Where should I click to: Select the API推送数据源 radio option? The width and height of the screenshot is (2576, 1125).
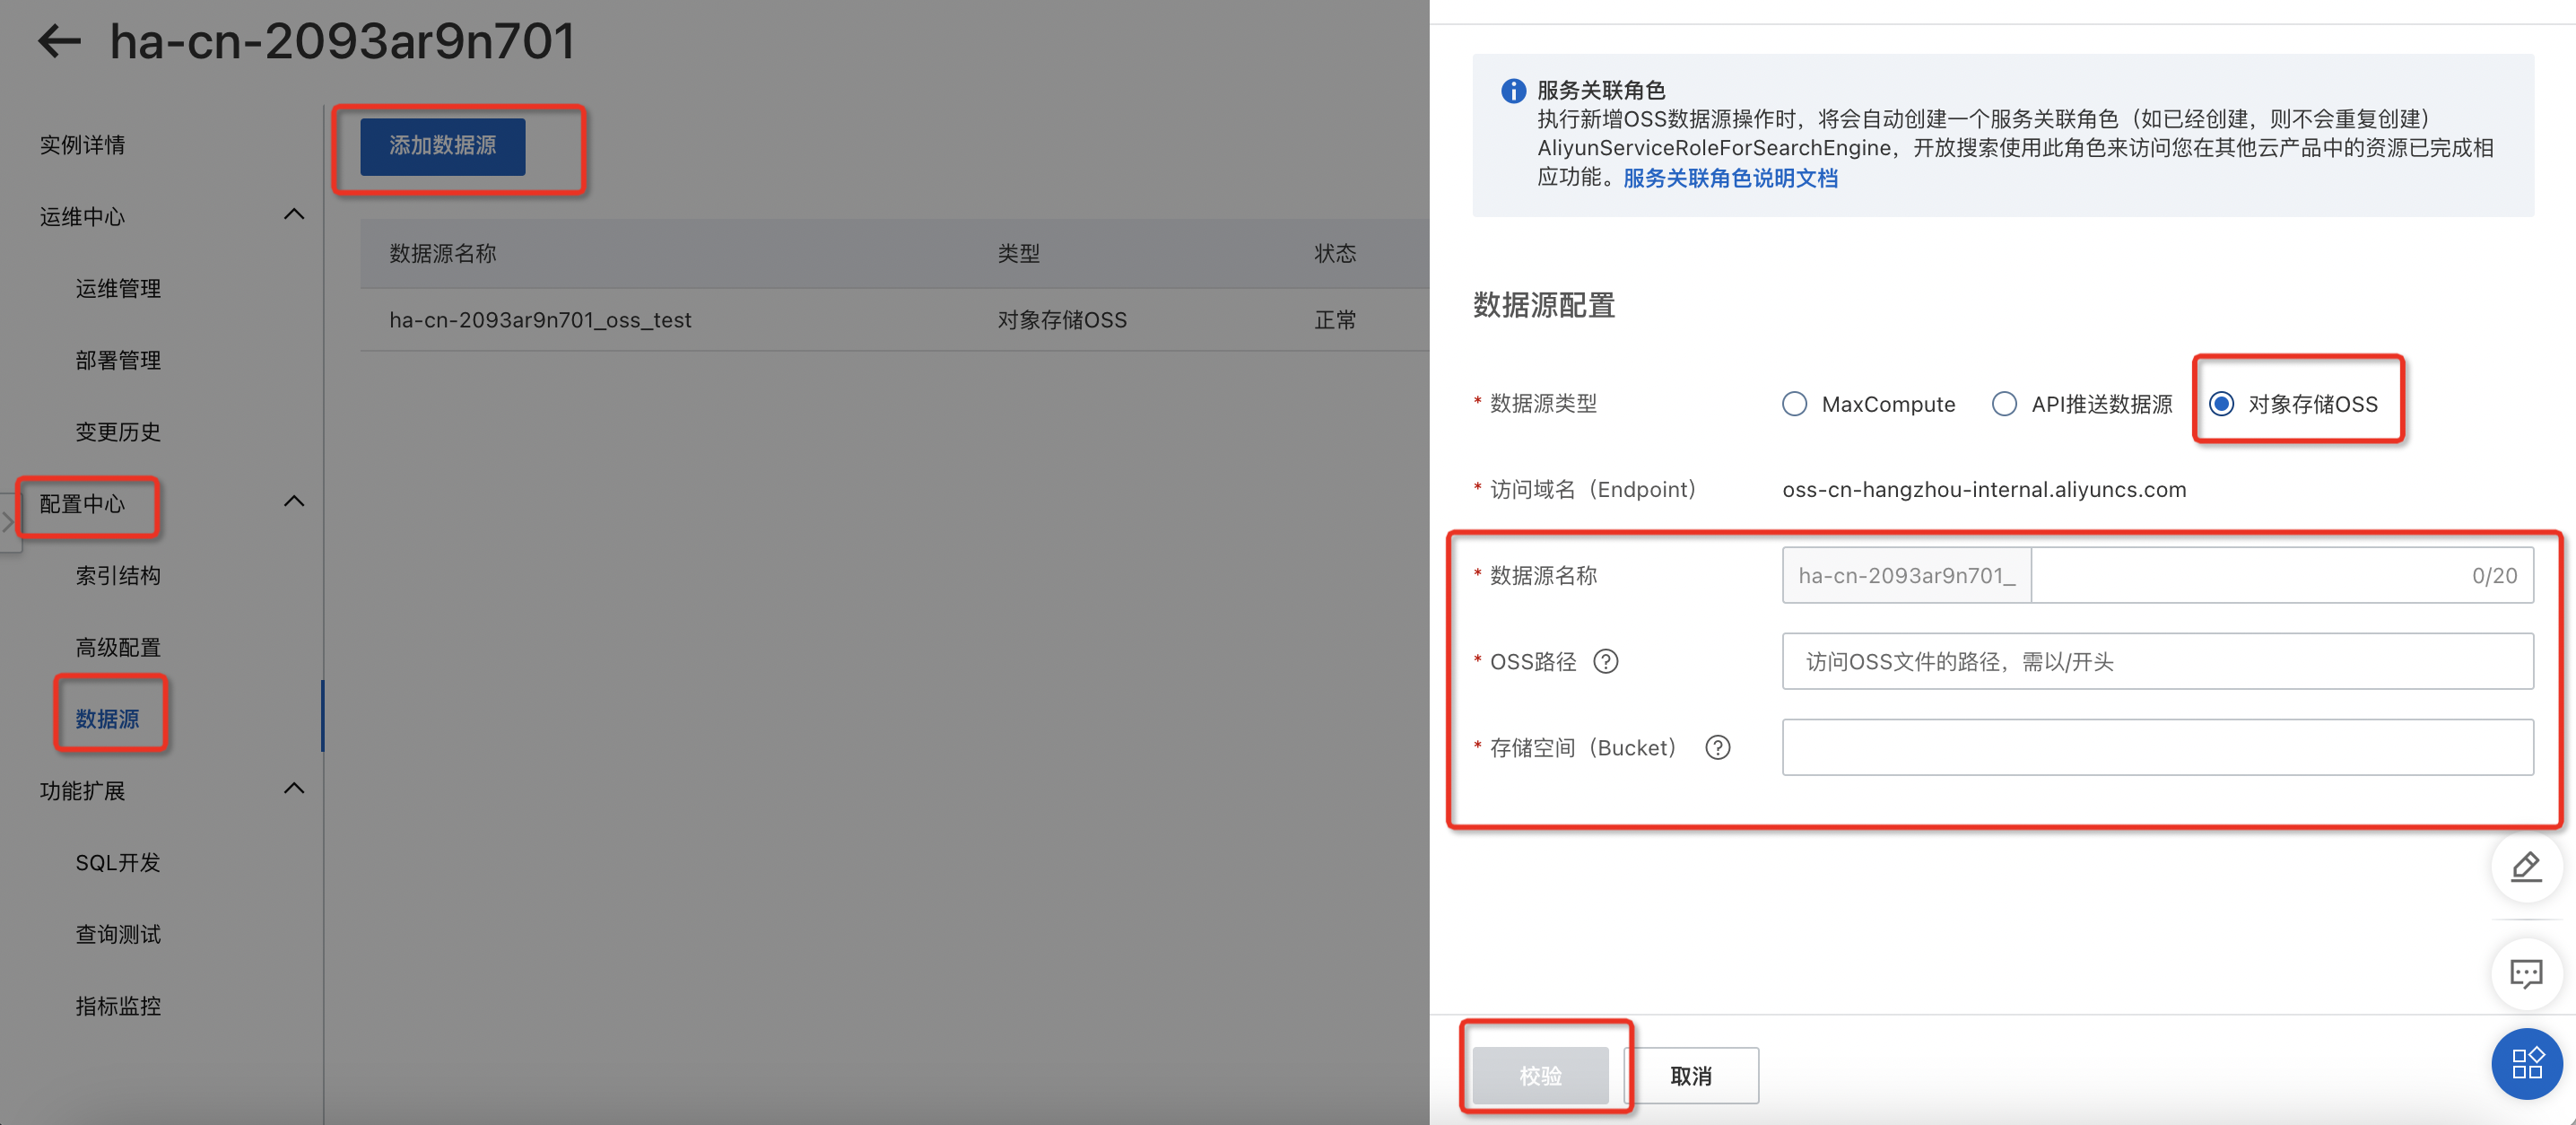tap(2004, 404)
